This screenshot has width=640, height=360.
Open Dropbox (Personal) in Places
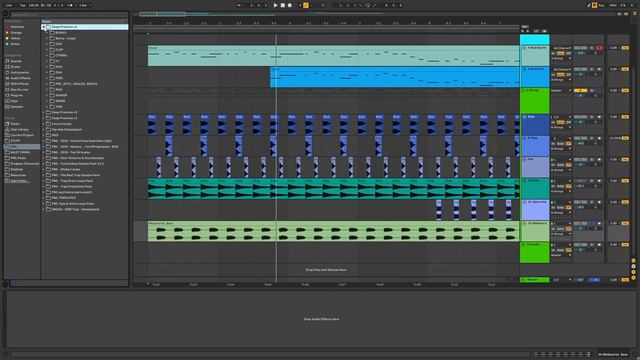[24, 164]
